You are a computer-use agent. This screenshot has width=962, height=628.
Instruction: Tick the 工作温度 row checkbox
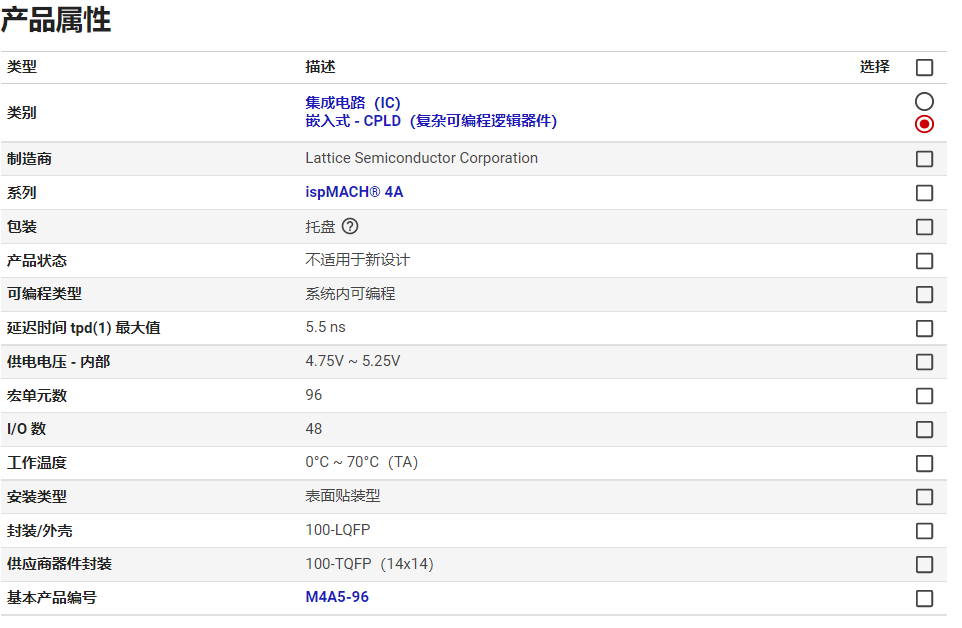(x=924, y=464)
